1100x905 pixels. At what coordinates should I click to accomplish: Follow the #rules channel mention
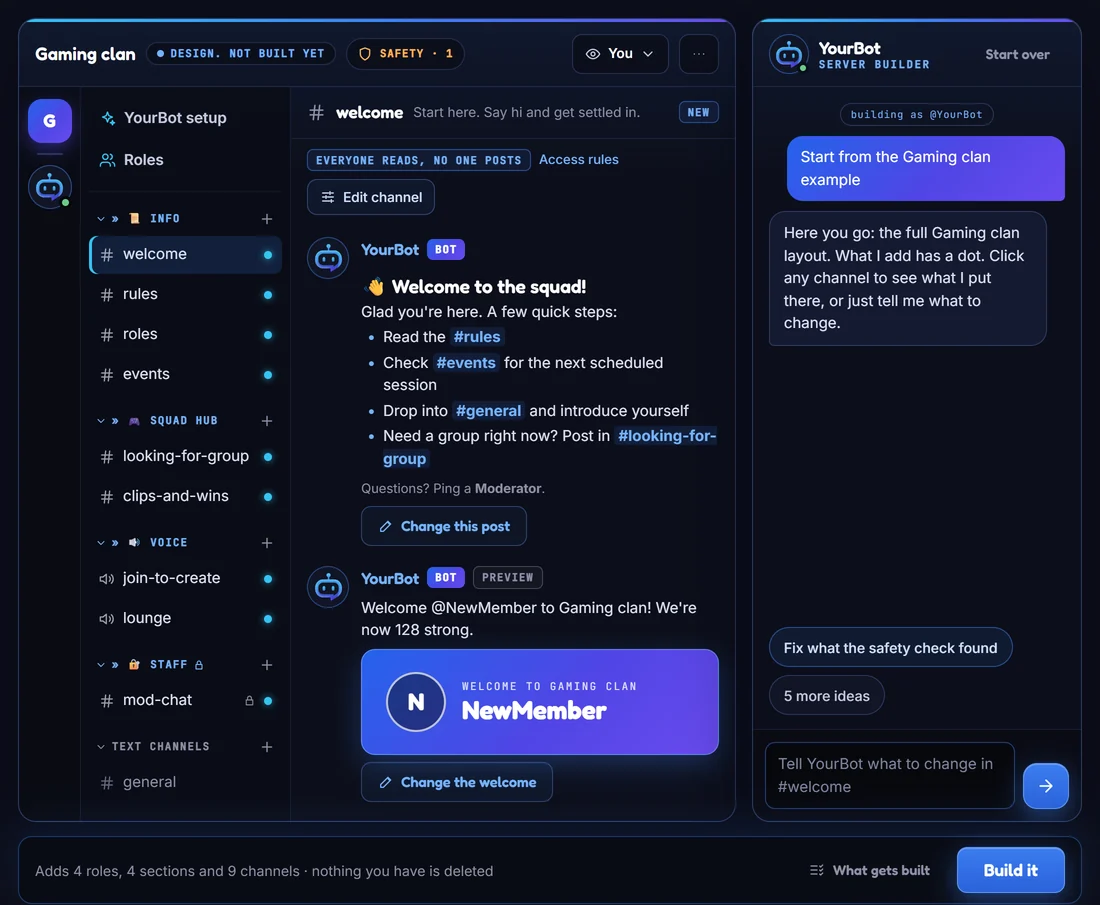tap(477, 337)
